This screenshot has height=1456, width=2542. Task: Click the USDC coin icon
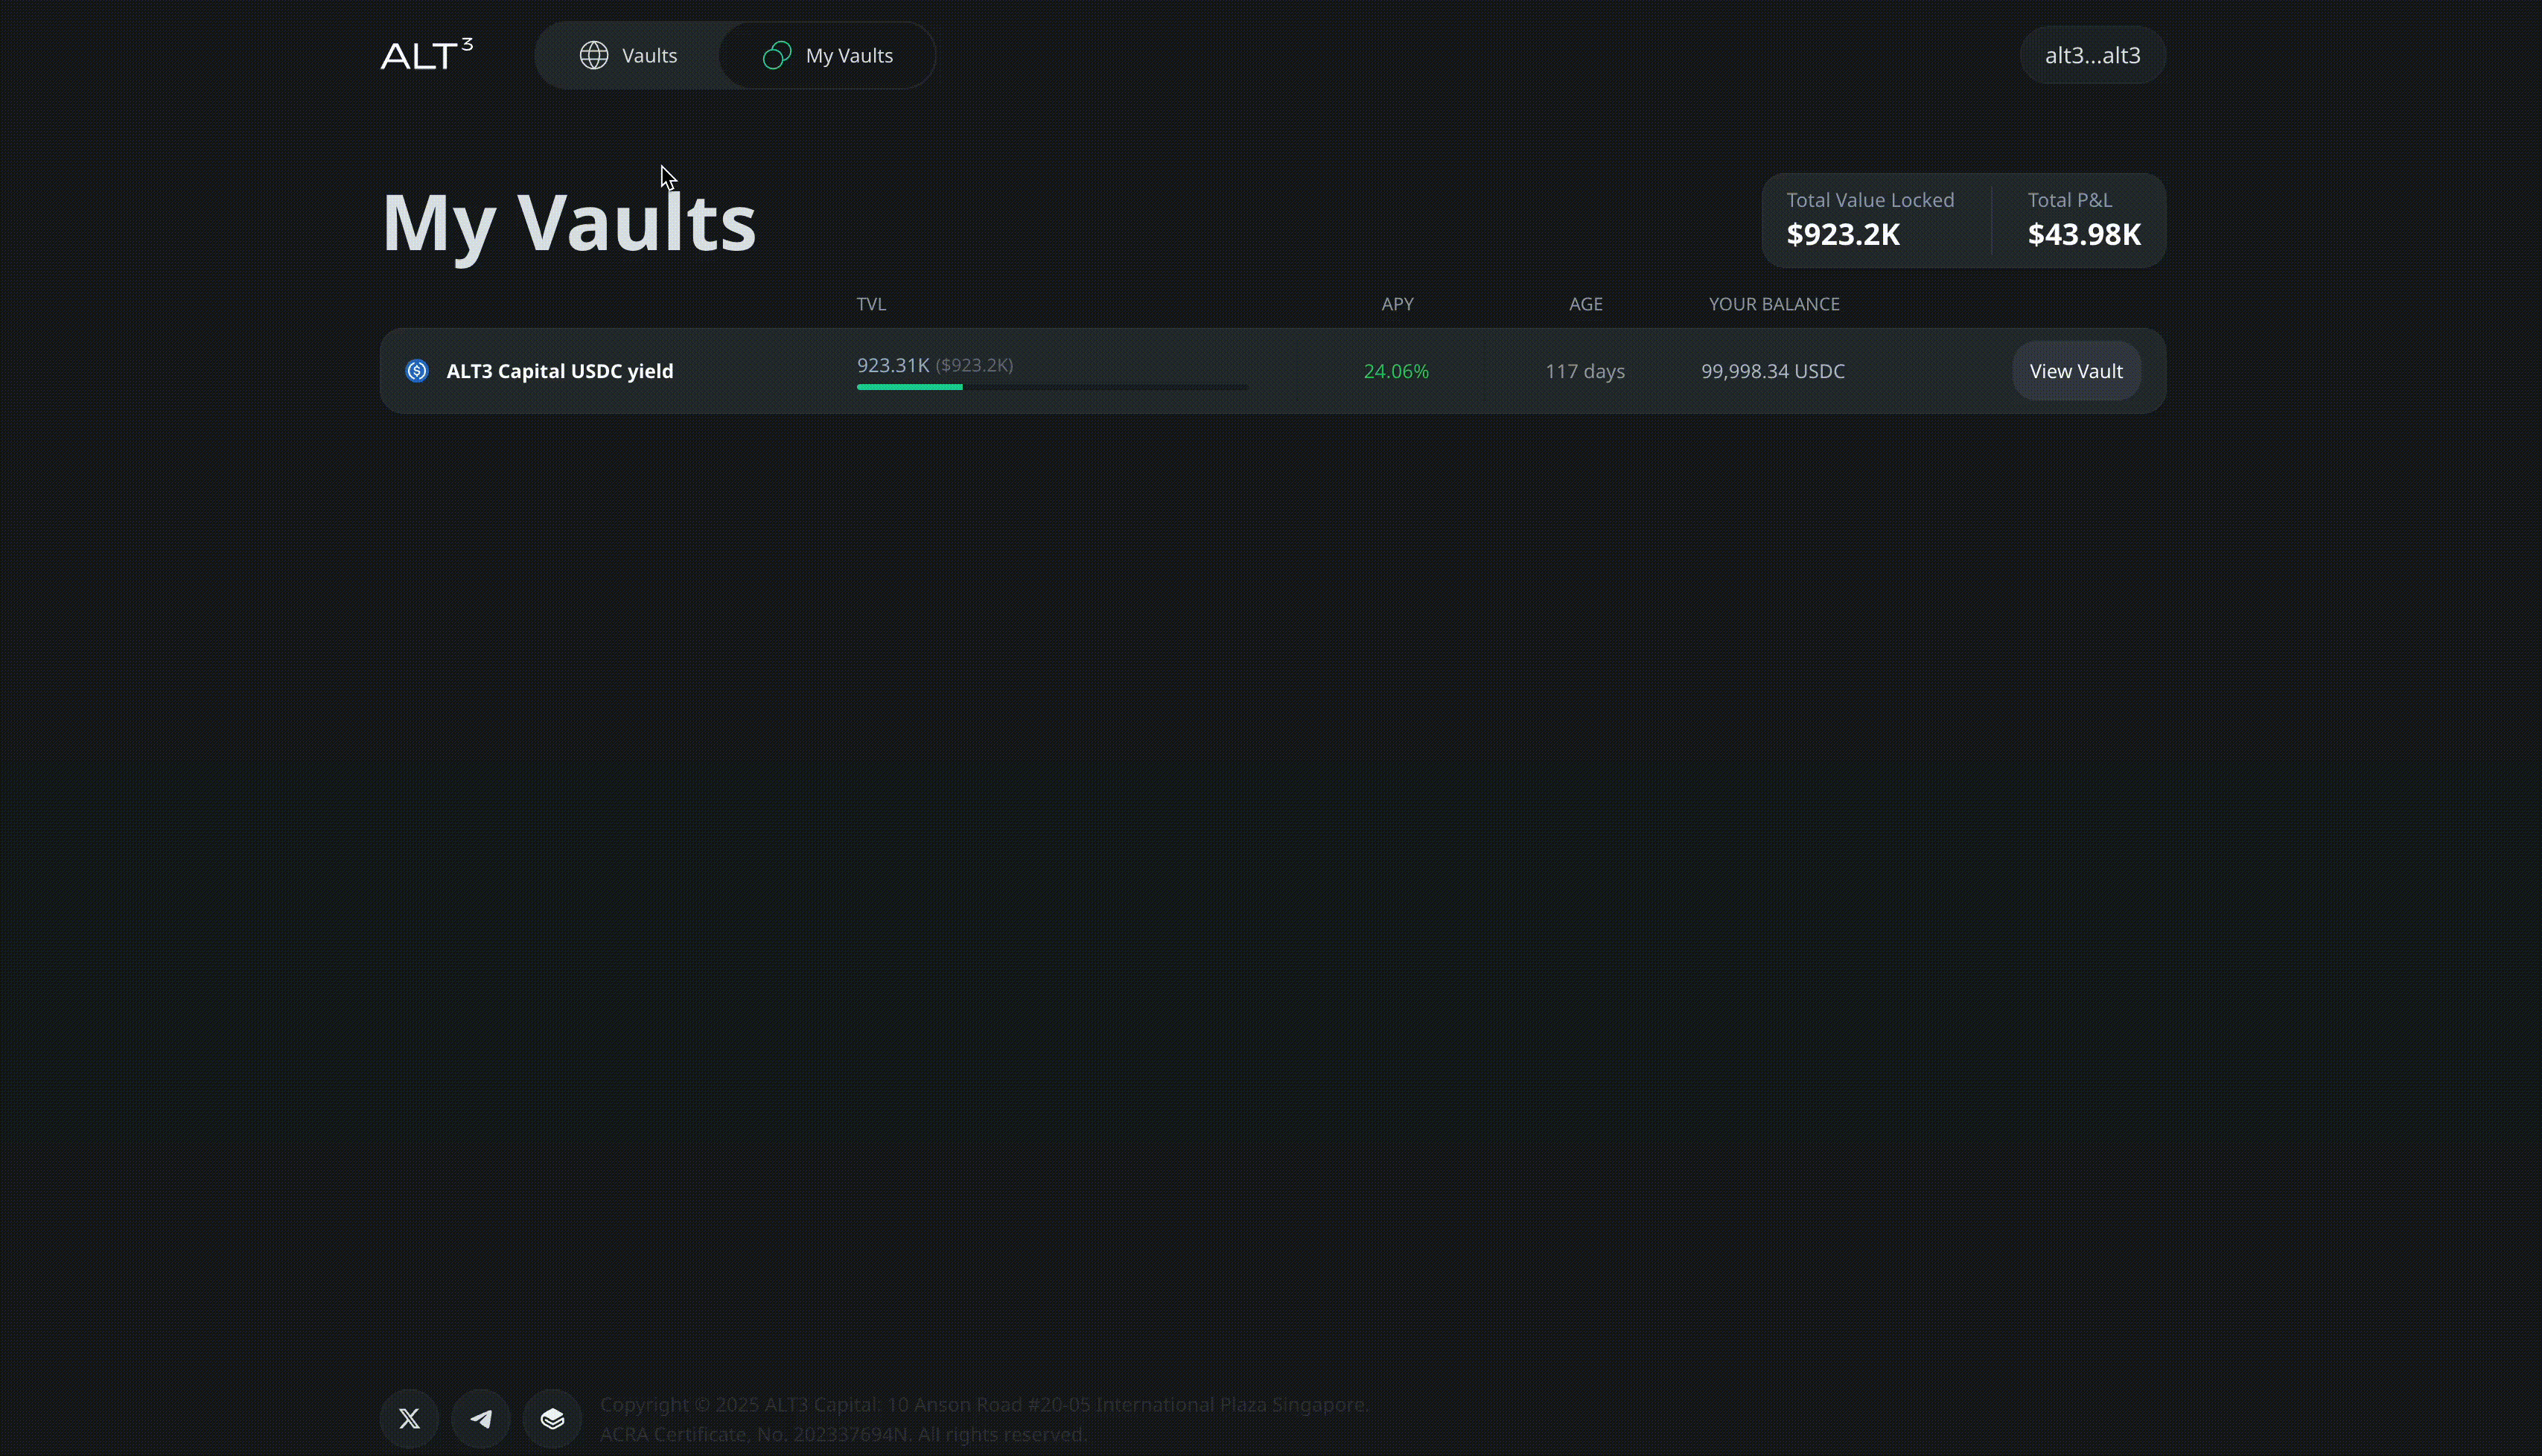tap(417, 371)
